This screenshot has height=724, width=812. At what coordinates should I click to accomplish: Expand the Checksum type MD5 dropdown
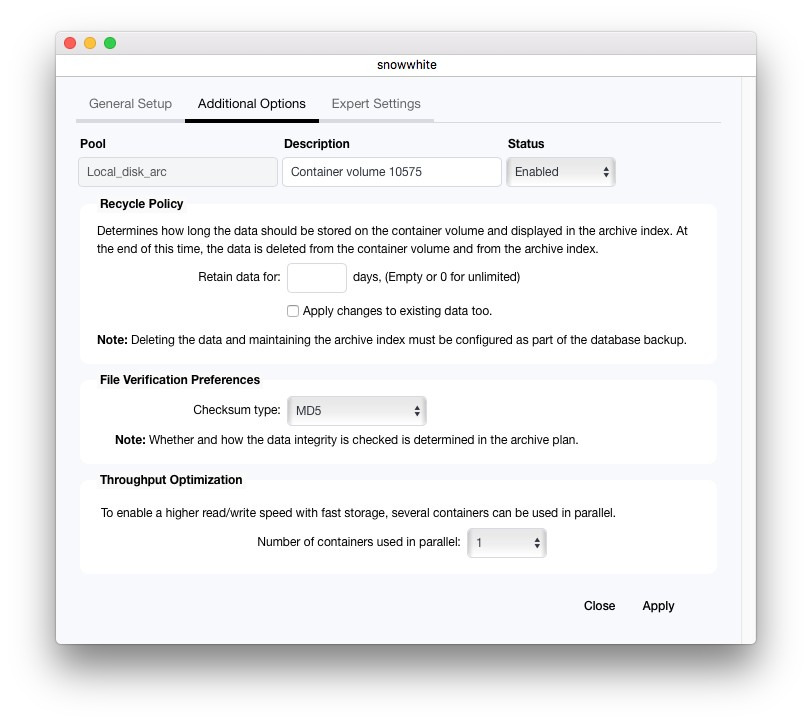click(x=357, y=411)
